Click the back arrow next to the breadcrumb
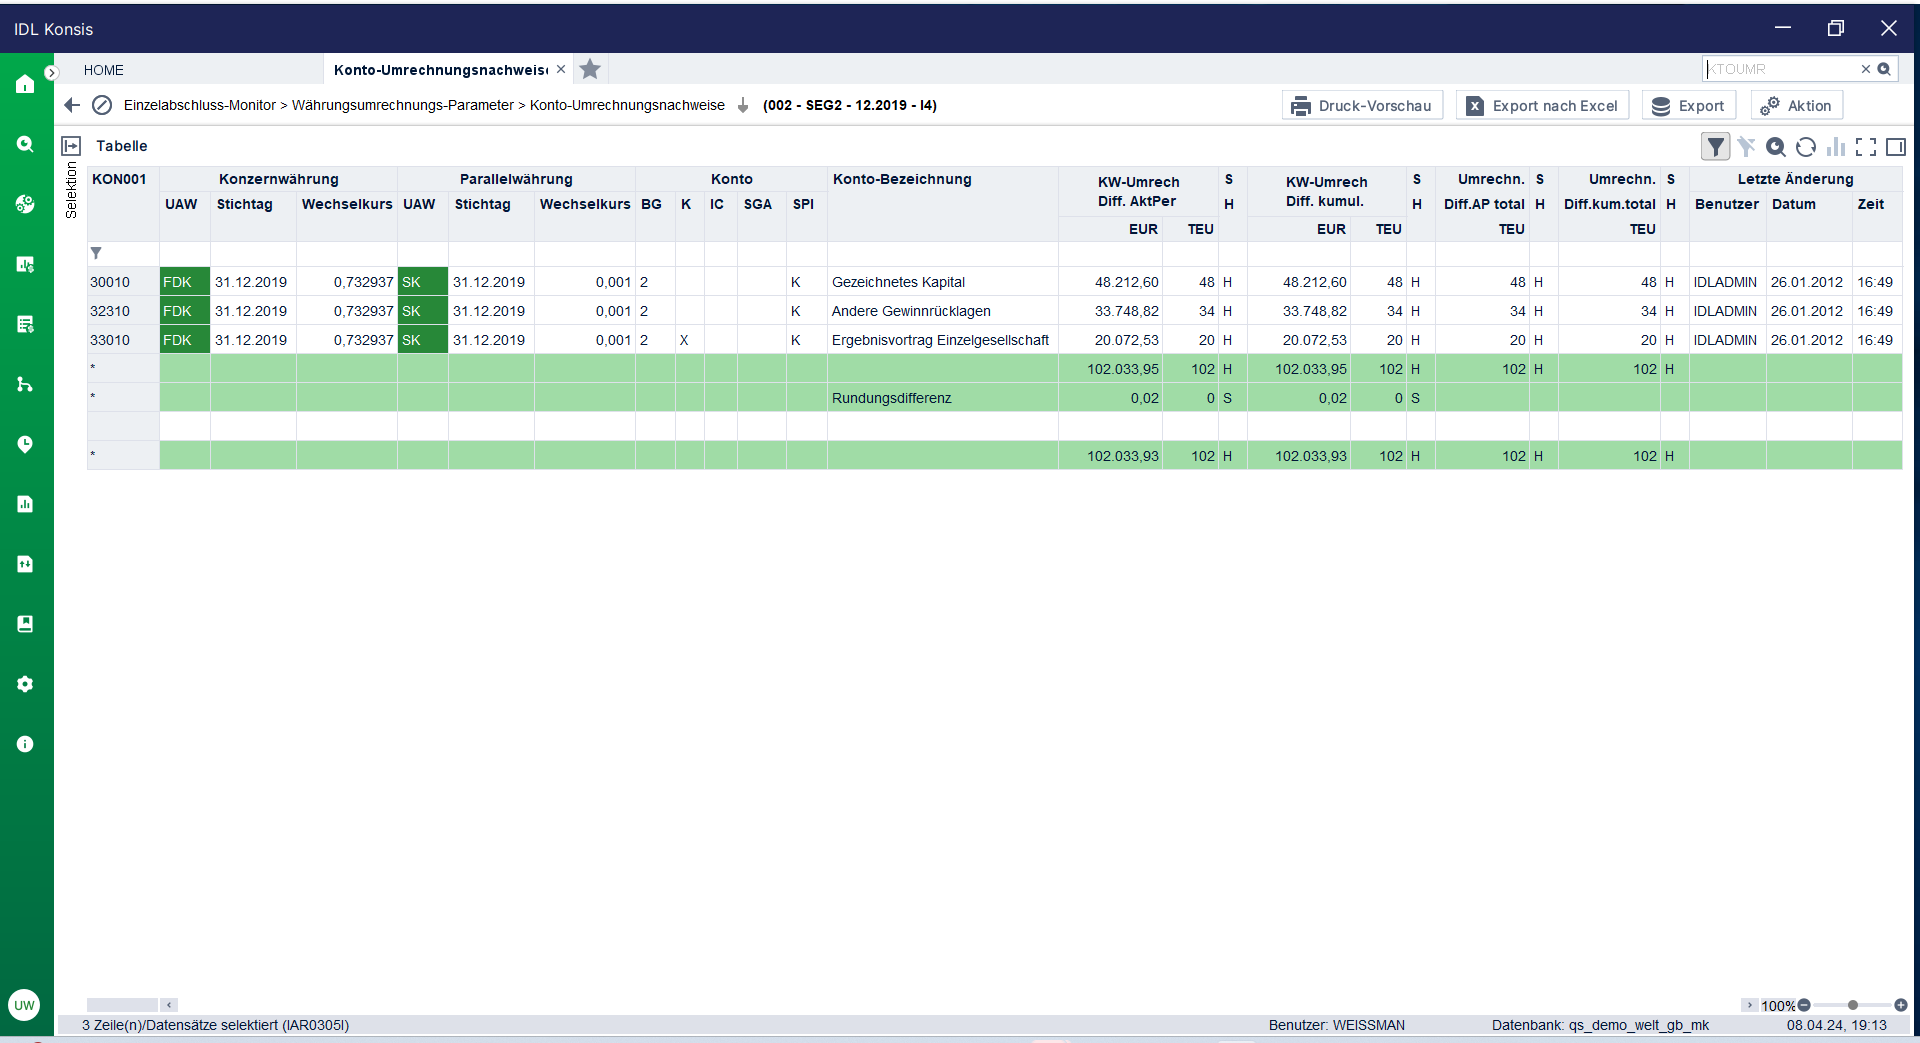This screenshot has height=1043, width=1920. (x=72, y=105)
